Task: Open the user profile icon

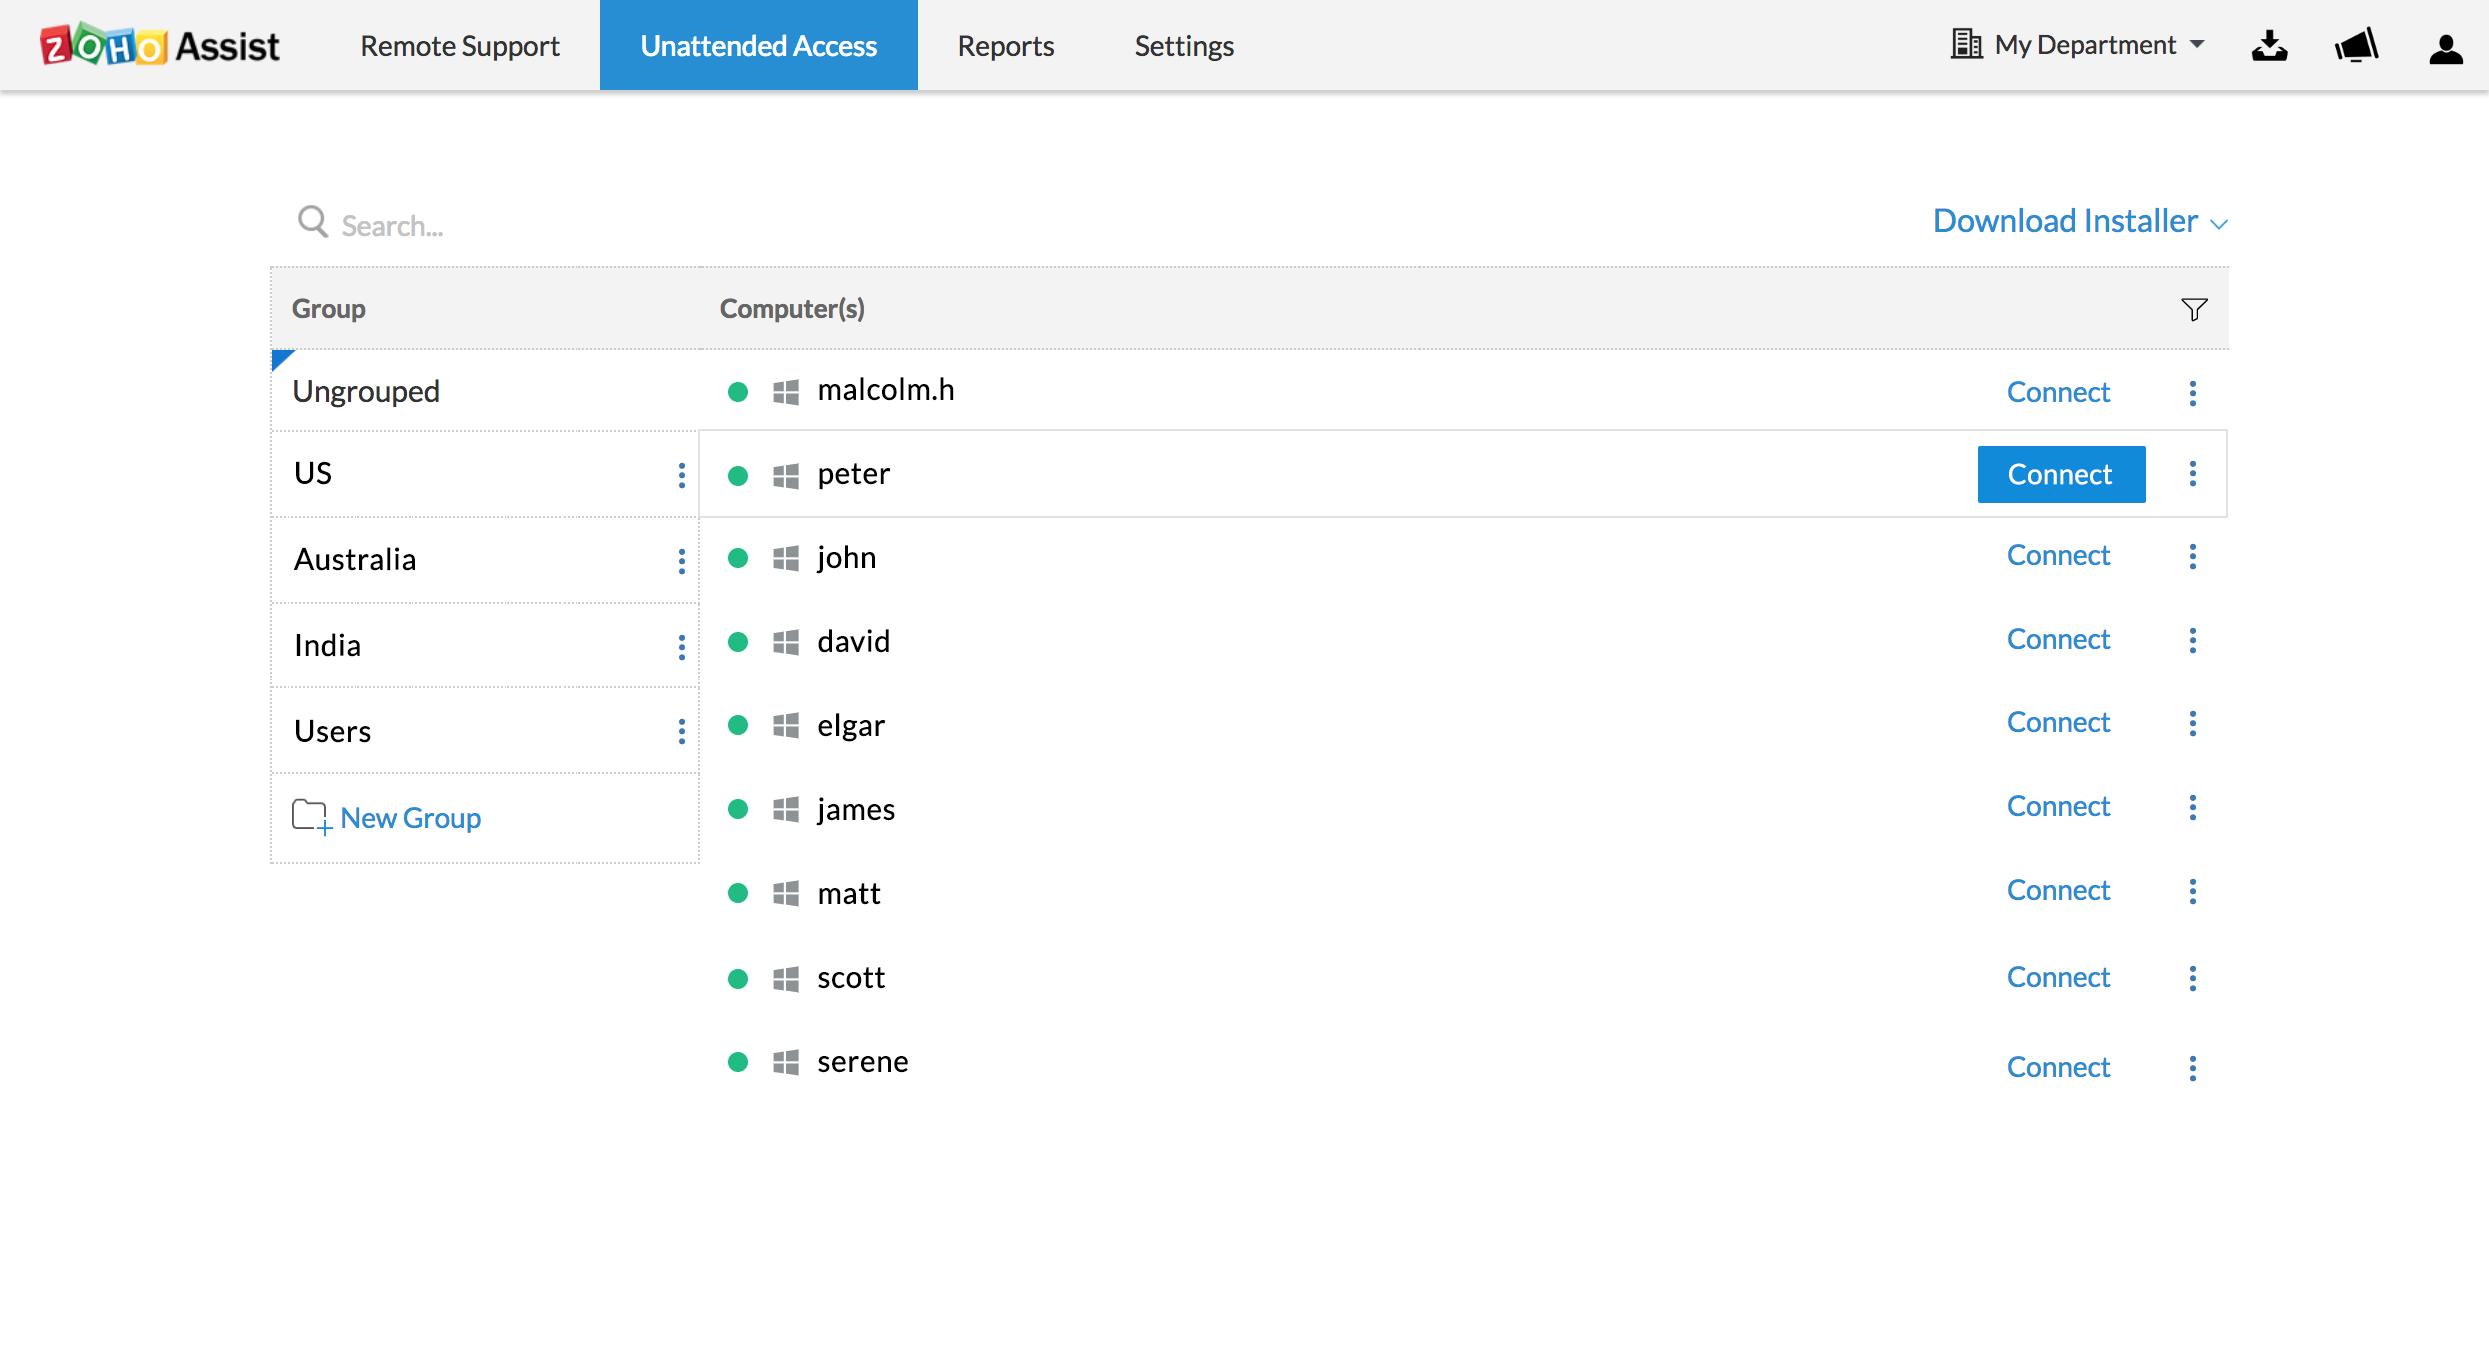Action: 2445,48
